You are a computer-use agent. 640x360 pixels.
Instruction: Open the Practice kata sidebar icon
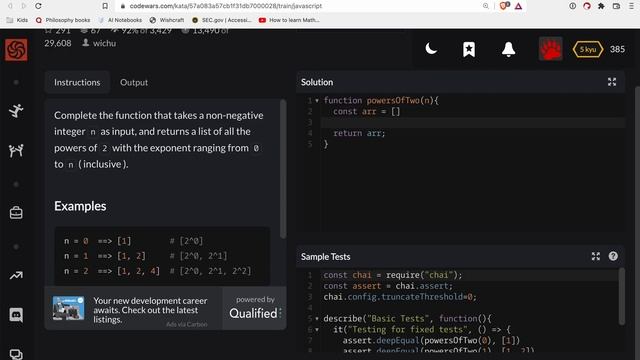coord(16,111)
